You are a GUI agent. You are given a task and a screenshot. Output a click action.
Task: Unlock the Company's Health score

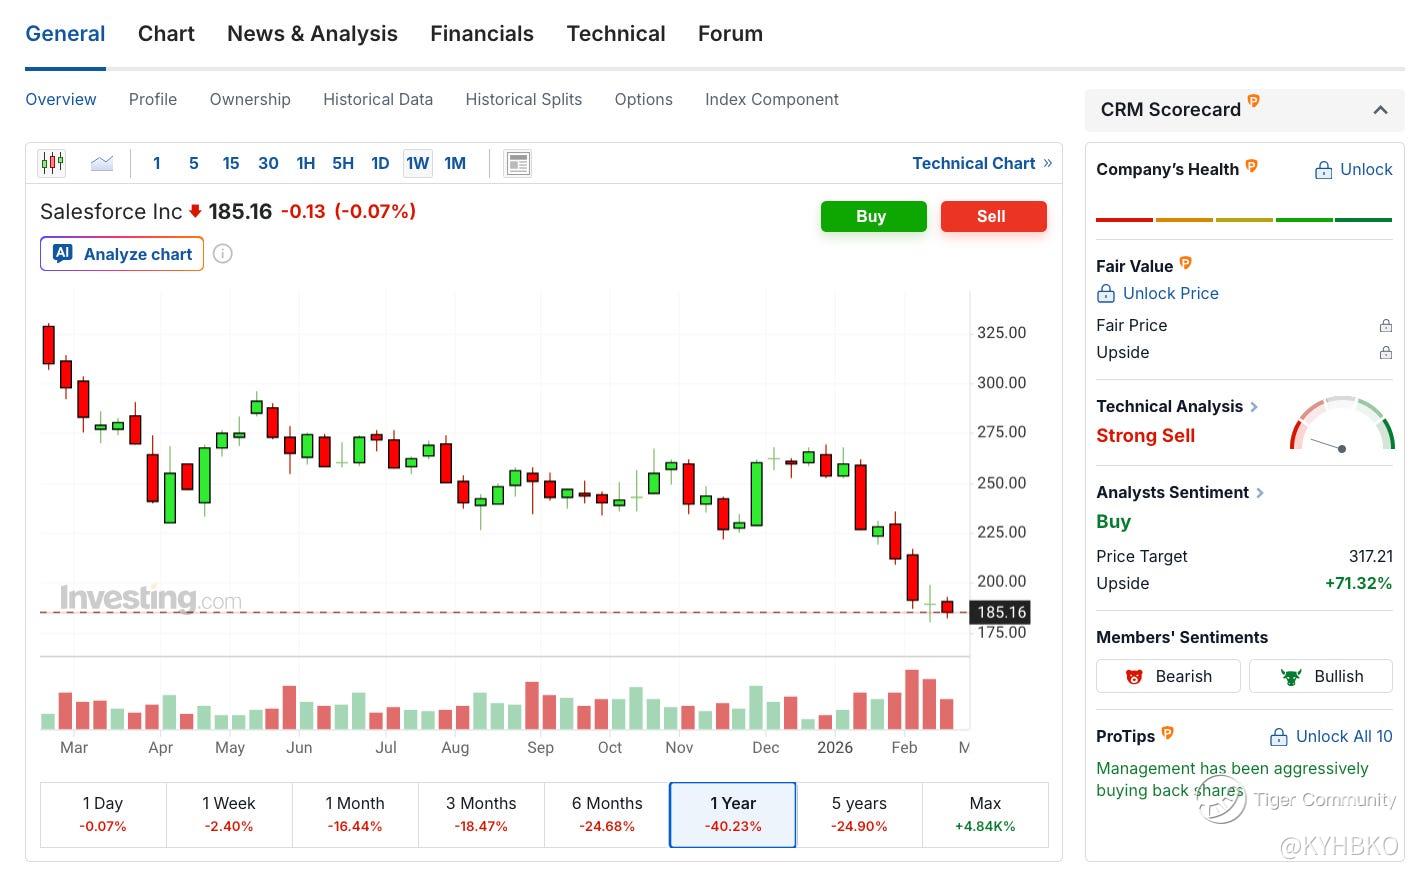tap(1353, 170)
